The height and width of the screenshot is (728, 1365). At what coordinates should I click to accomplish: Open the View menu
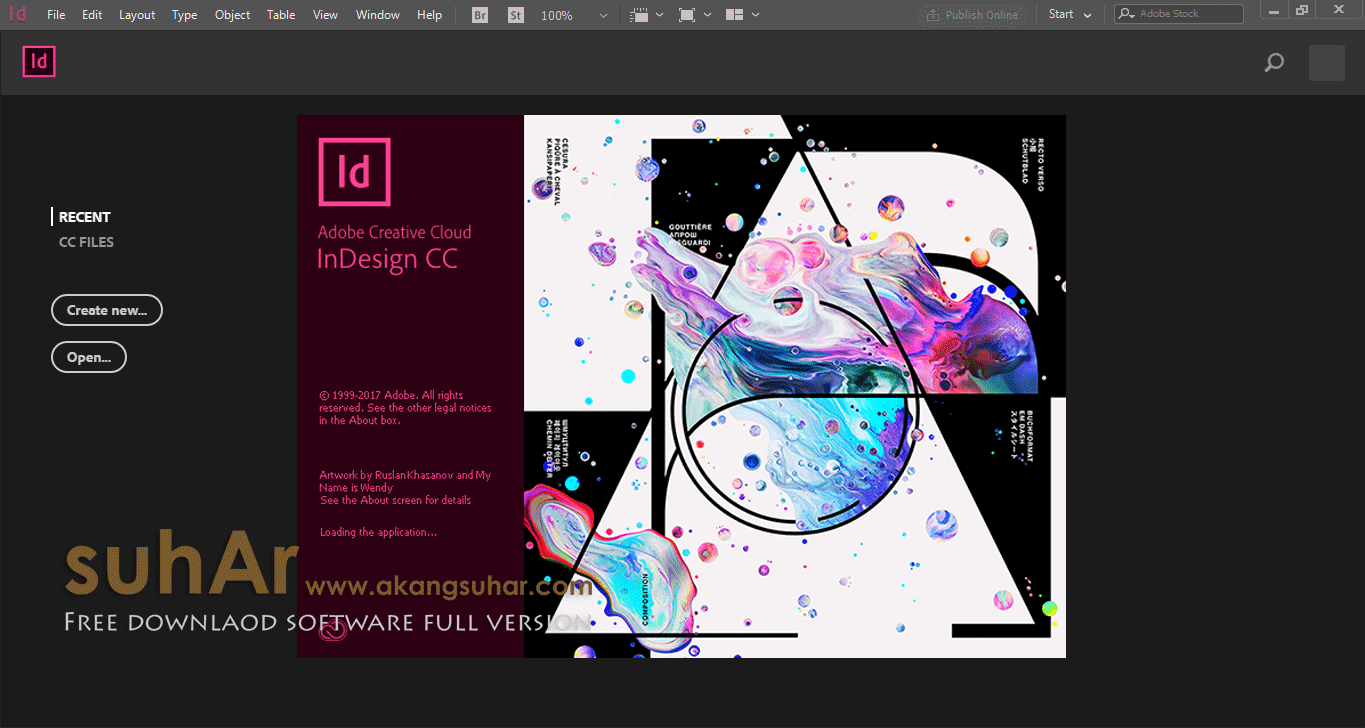click(x=325, y=15)
